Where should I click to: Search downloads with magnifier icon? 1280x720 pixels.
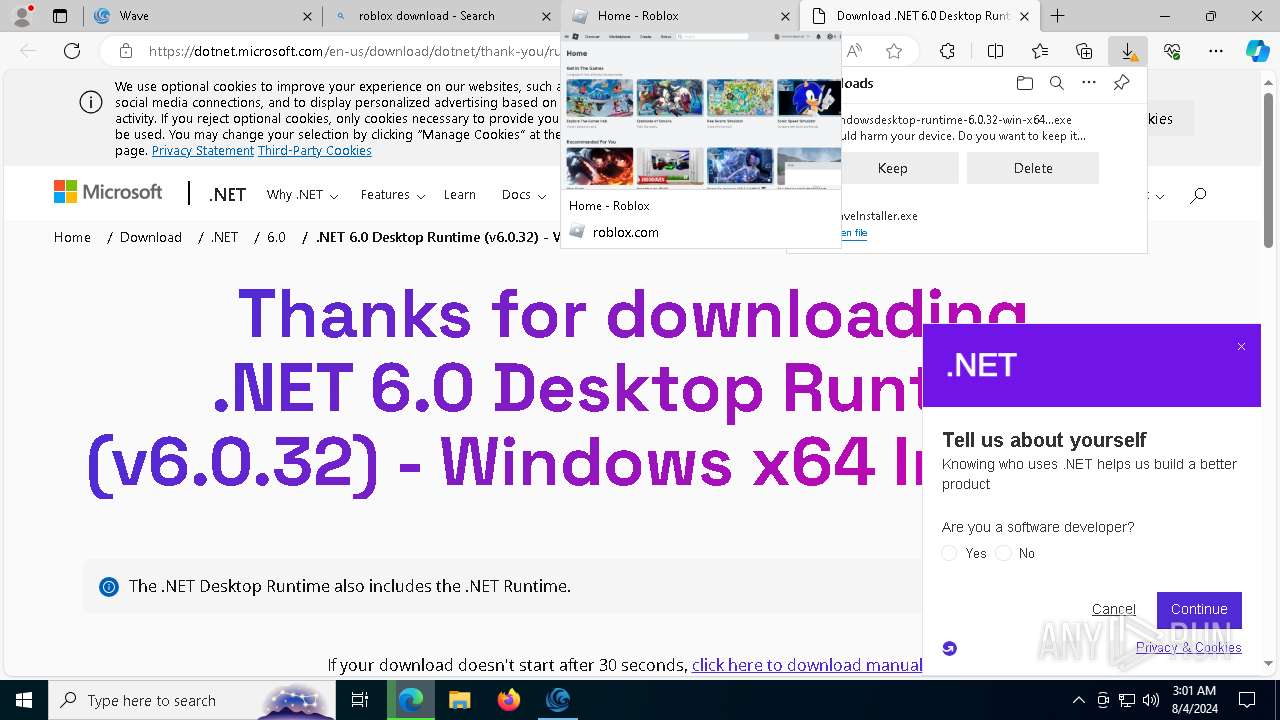coord(1056,83)
